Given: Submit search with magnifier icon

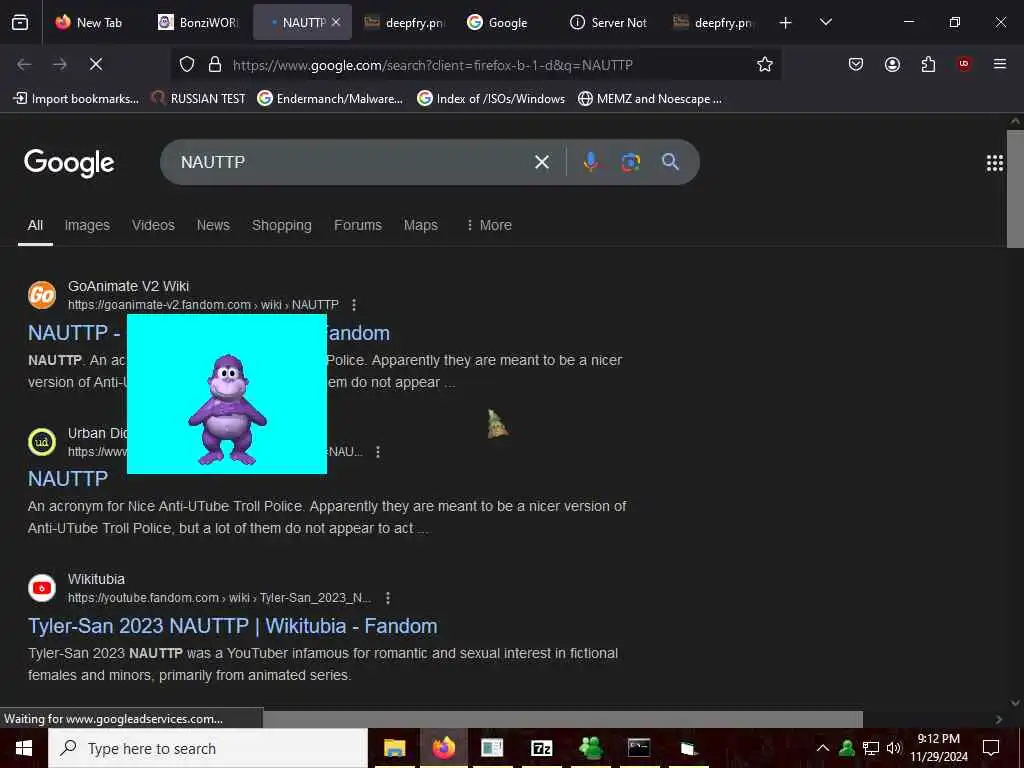Looking at the screenshot, I should [x=670, y=162].
